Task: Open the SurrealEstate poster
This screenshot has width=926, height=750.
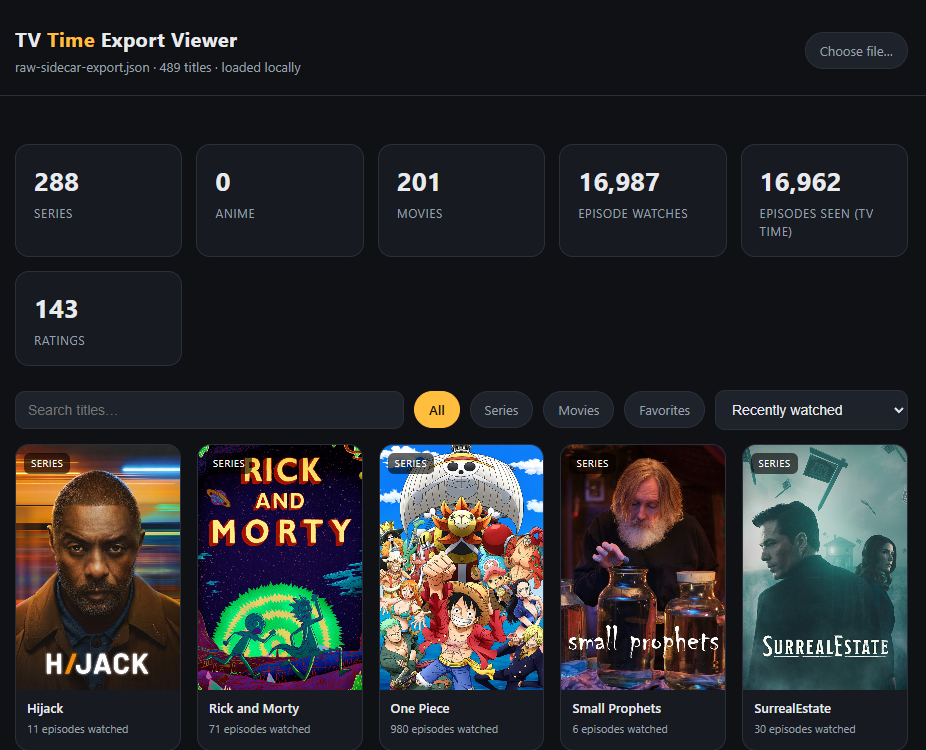Action: (x=825, y=568)
